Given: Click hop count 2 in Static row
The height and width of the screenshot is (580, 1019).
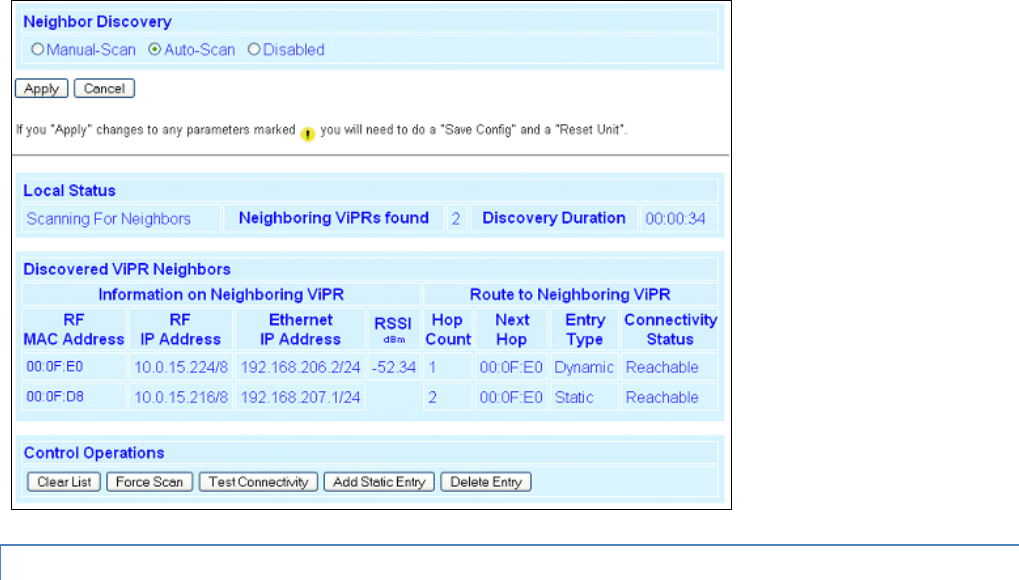Looking at the screenshot, I should (433, 397).
